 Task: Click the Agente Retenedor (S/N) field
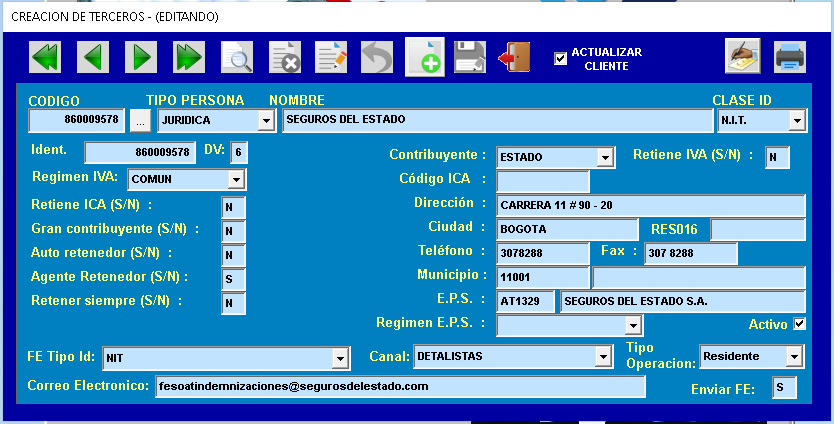[x=233, y=279]
